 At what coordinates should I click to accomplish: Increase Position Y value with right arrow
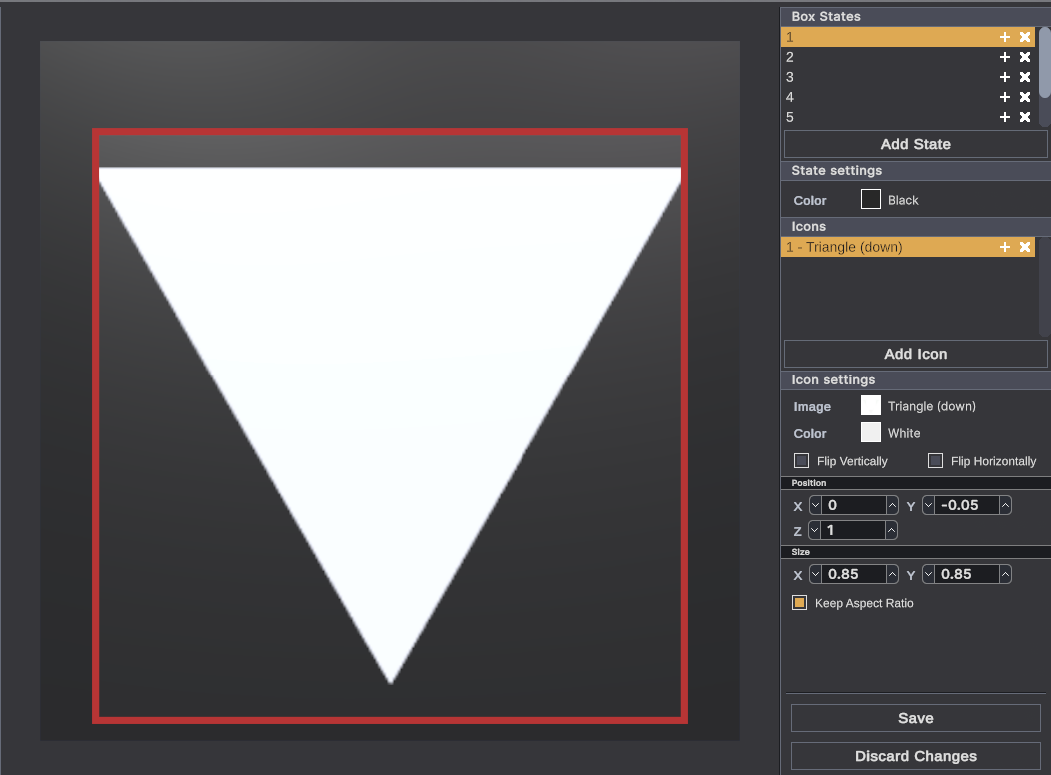tap(1005, 506)
